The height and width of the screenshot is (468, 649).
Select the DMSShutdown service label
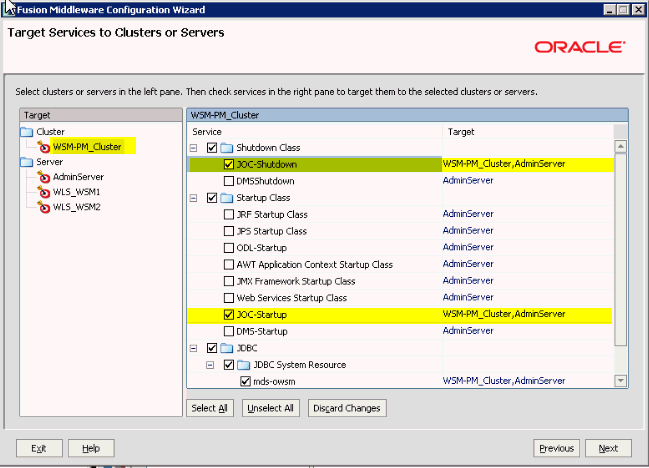coord(265,181)
